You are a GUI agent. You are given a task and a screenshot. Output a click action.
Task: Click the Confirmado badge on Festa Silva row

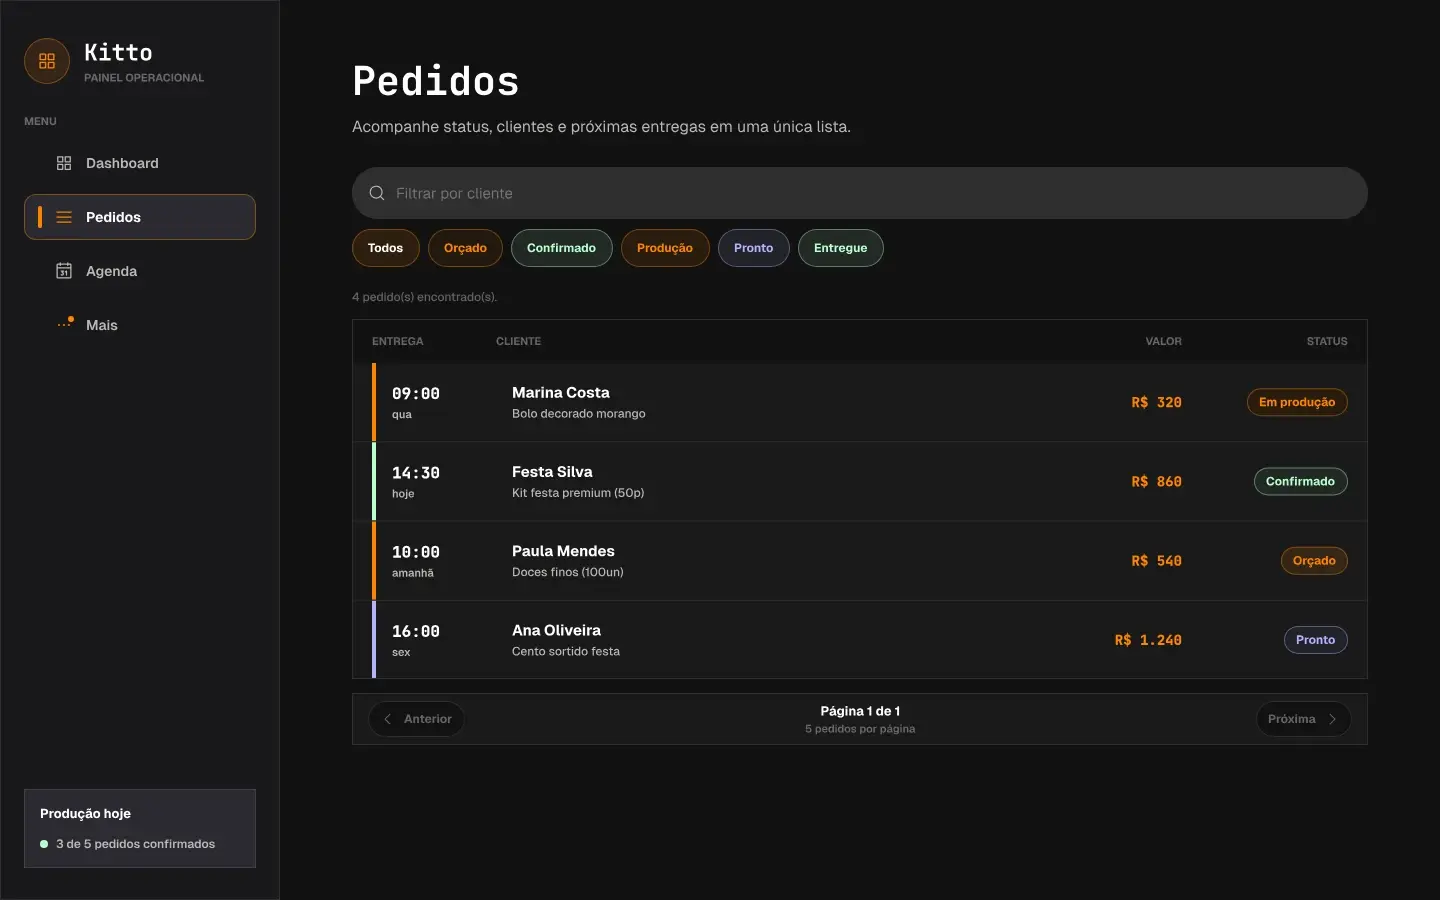(x=1300, y=481)
